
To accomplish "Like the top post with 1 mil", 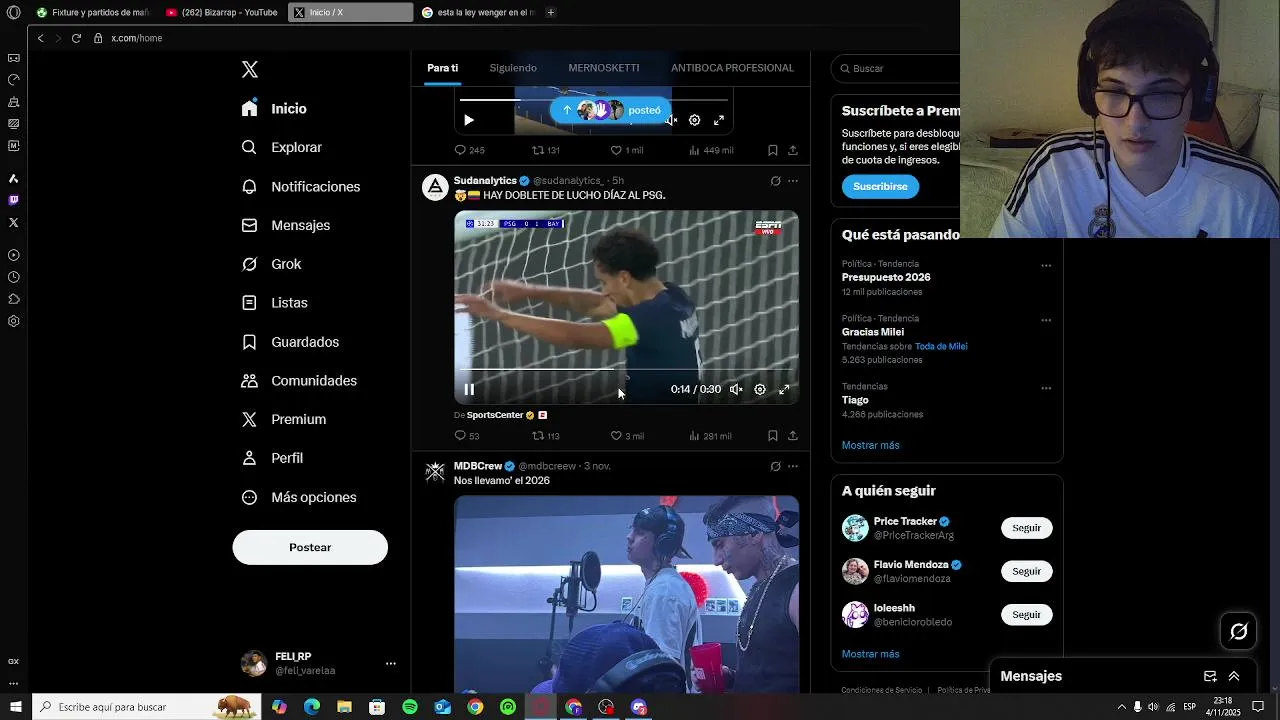I will (x=627, y=150).
